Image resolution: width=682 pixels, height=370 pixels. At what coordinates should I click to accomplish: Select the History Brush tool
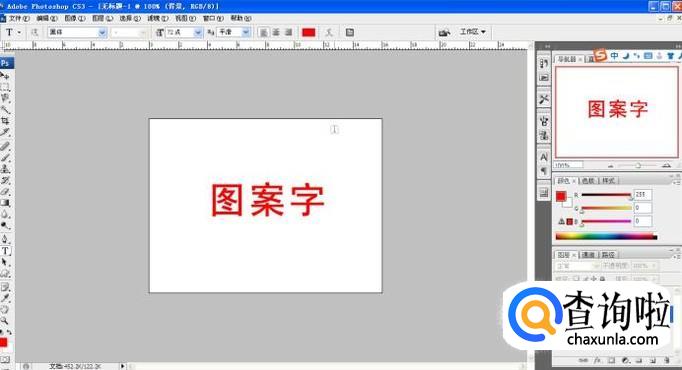[5, 180]
